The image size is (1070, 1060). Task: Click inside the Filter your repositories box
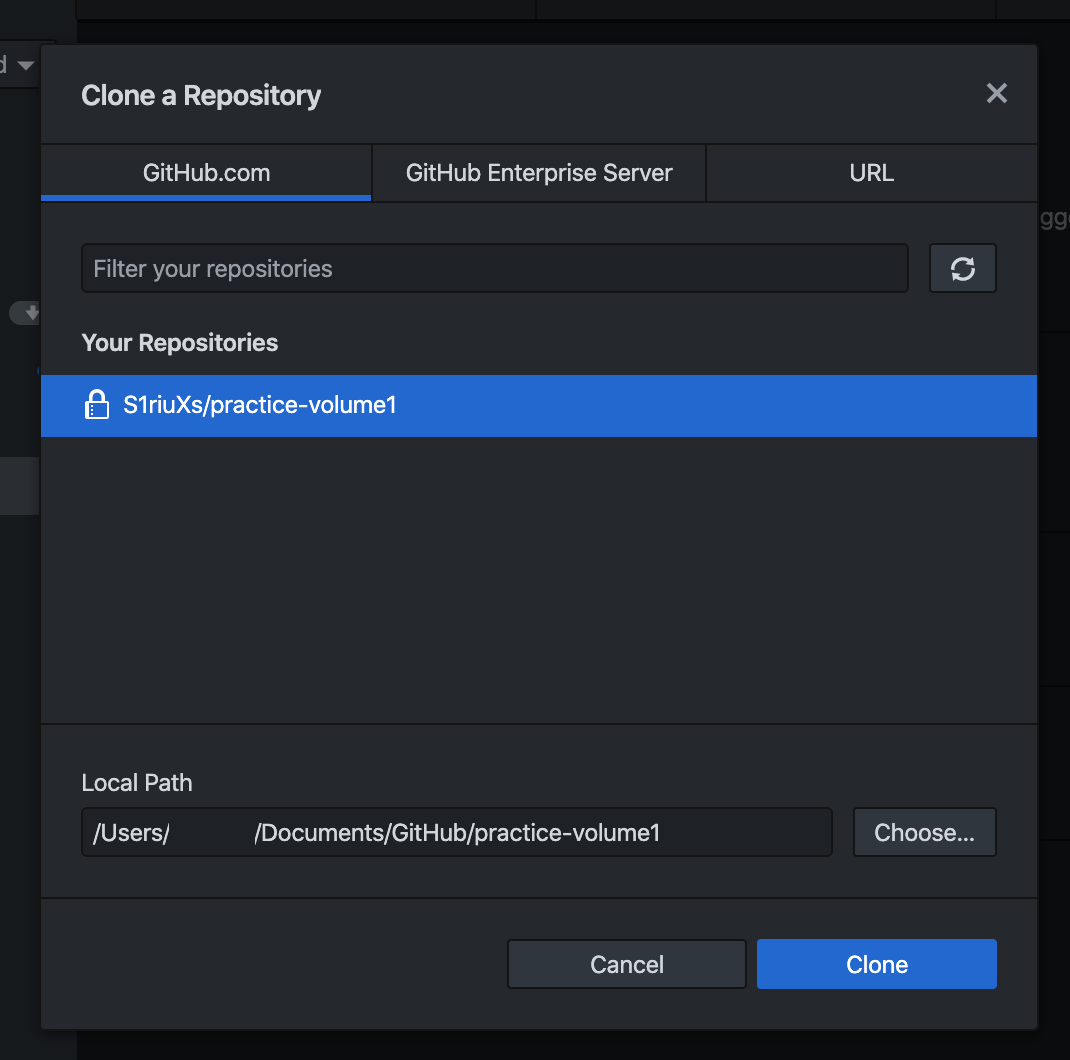(494, 268)
